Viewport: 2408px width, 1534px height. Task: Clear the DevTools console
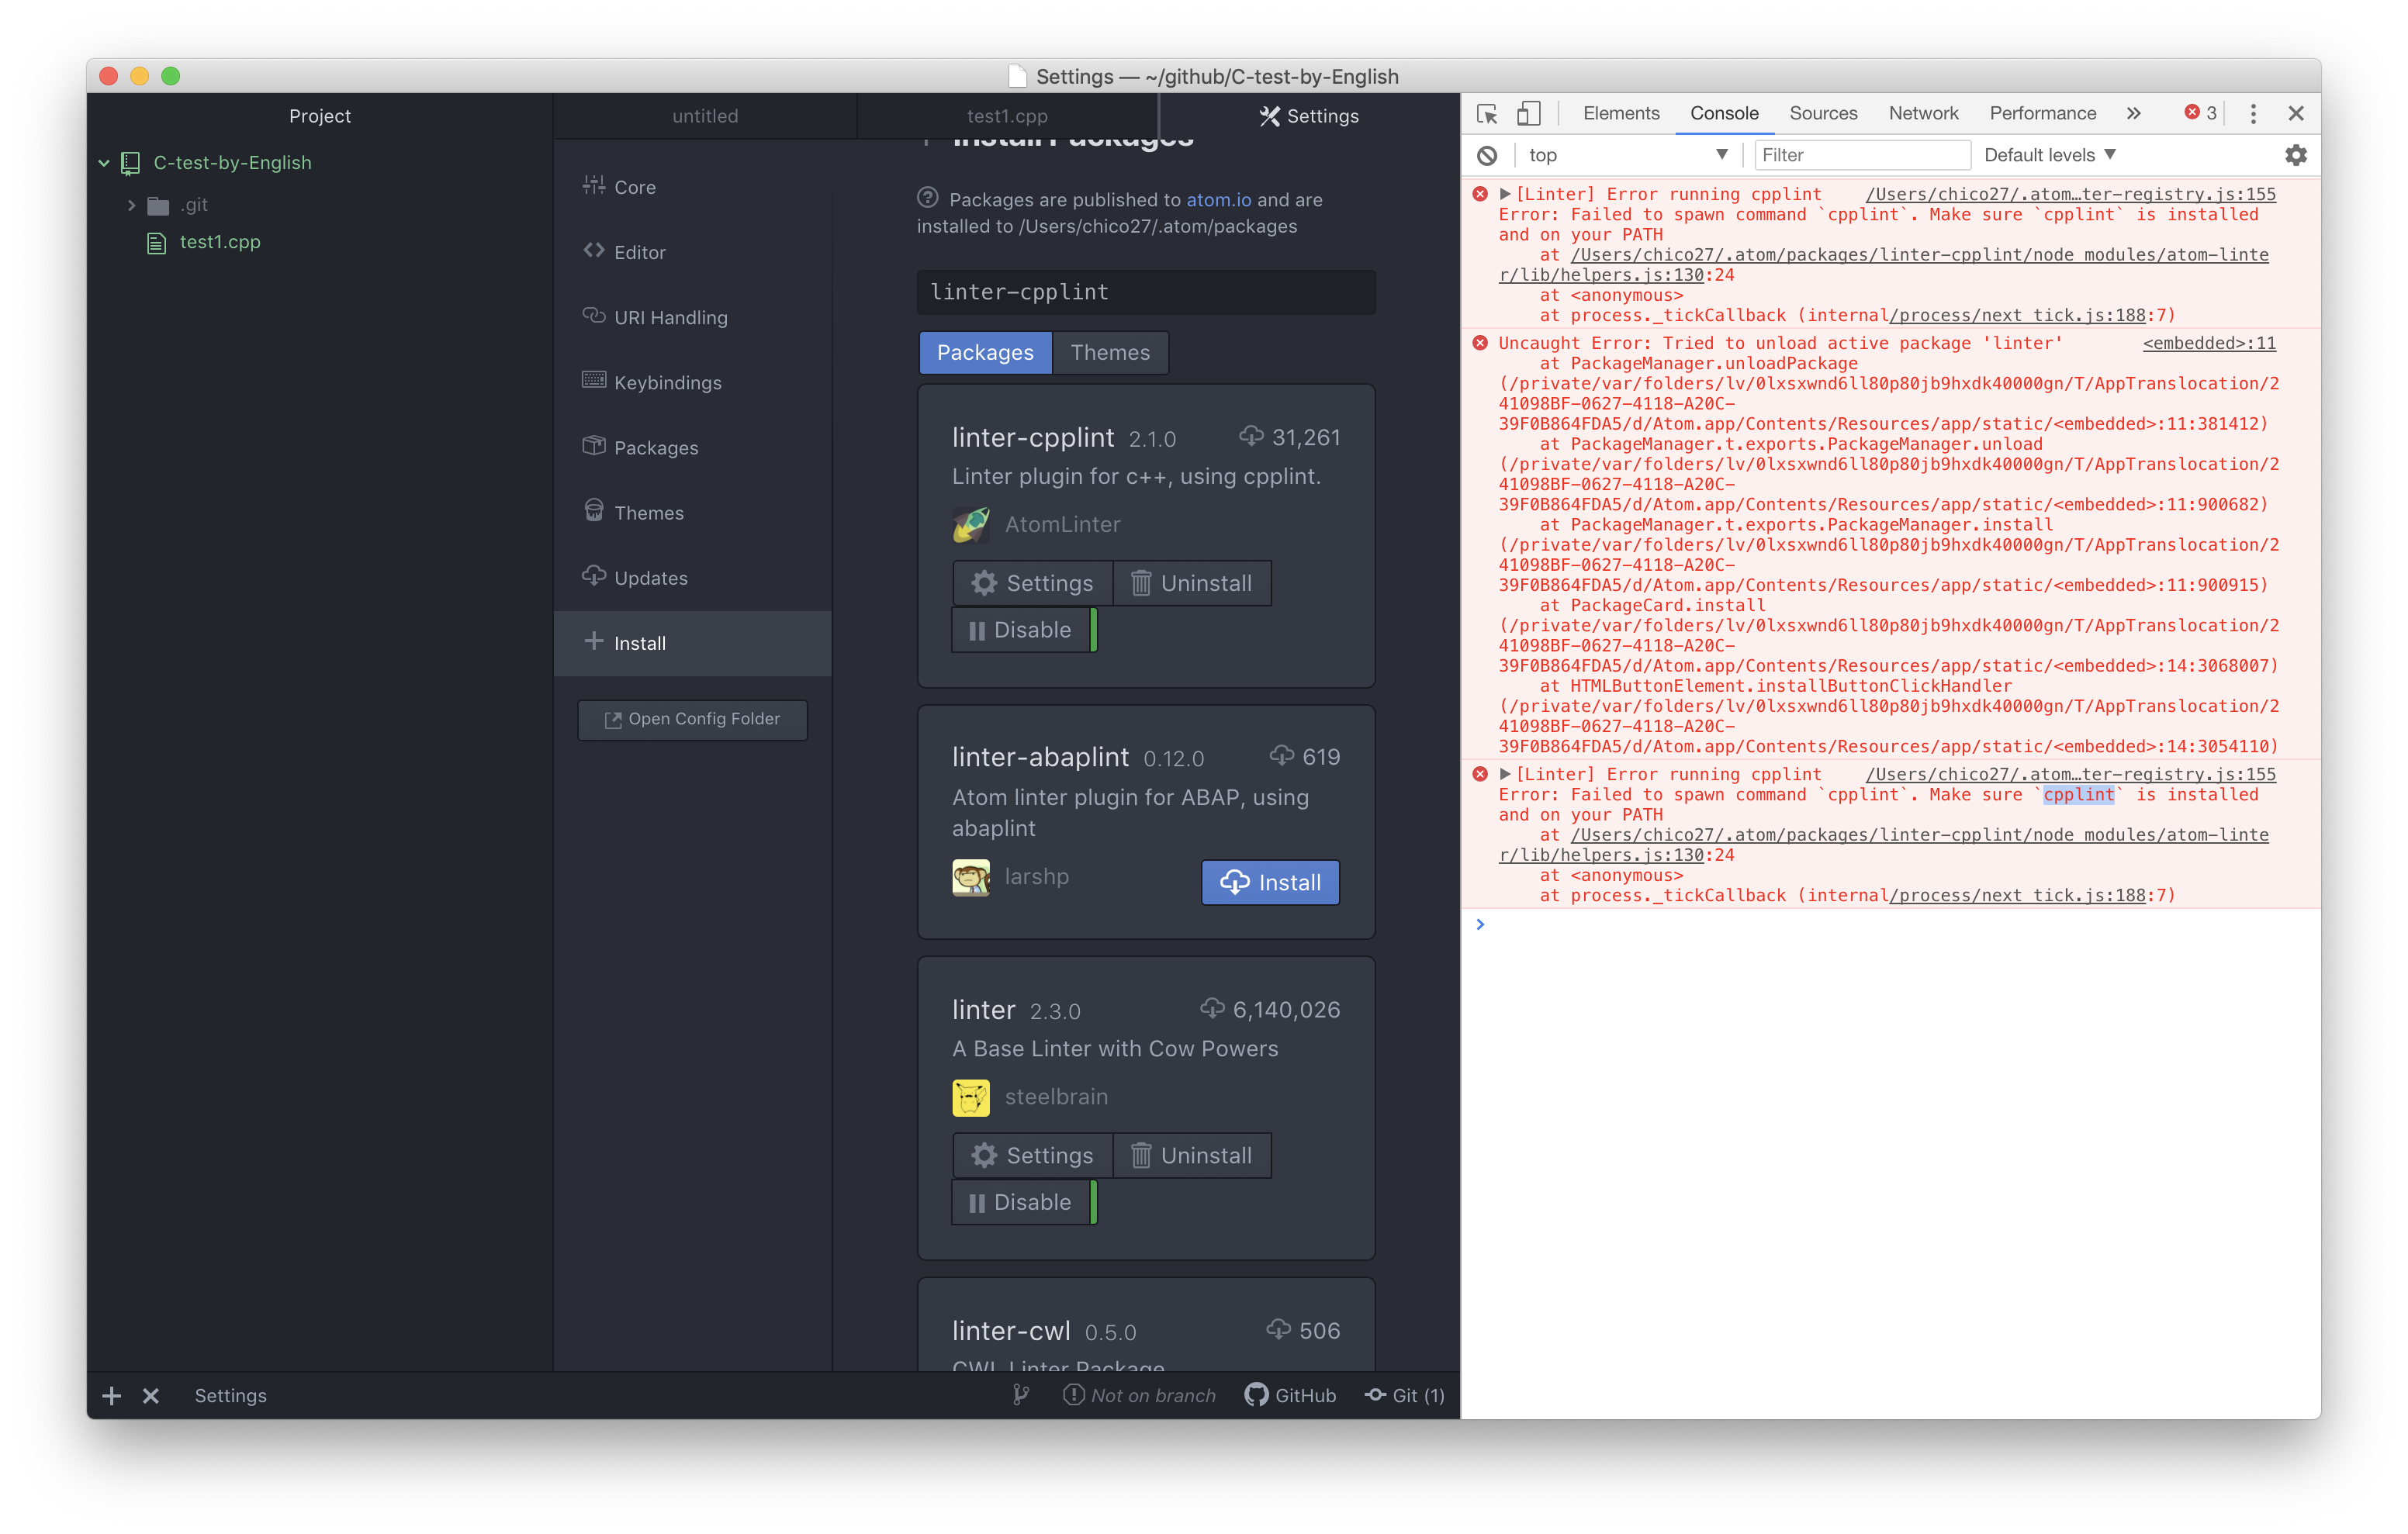[1489, 155]
